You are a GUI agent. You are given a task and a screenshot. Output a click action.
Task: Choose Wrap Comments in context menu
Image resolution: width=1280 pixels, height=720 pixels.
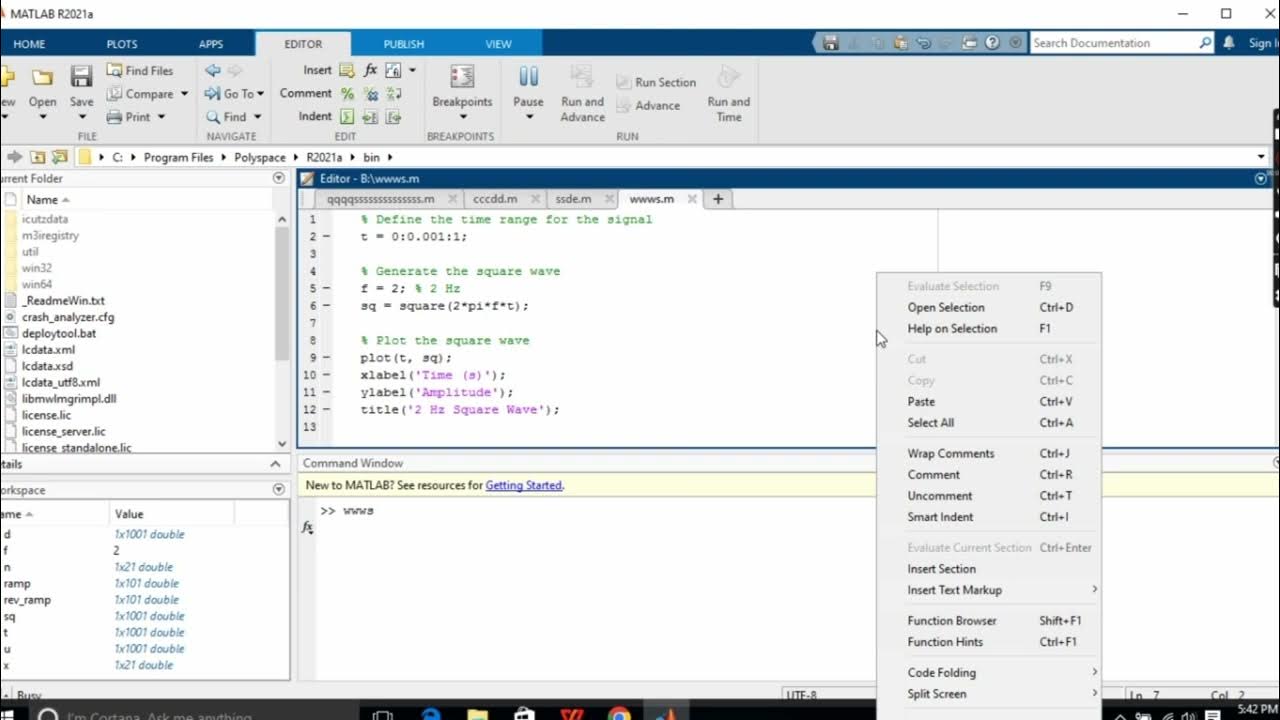pyautogui.click(x=988, y=454)
